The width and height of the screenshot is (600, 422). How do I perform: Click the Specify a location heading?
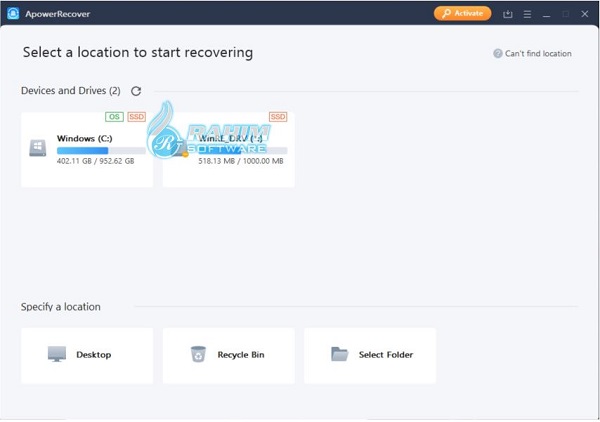pyautogui.click(x=61, y=307)
